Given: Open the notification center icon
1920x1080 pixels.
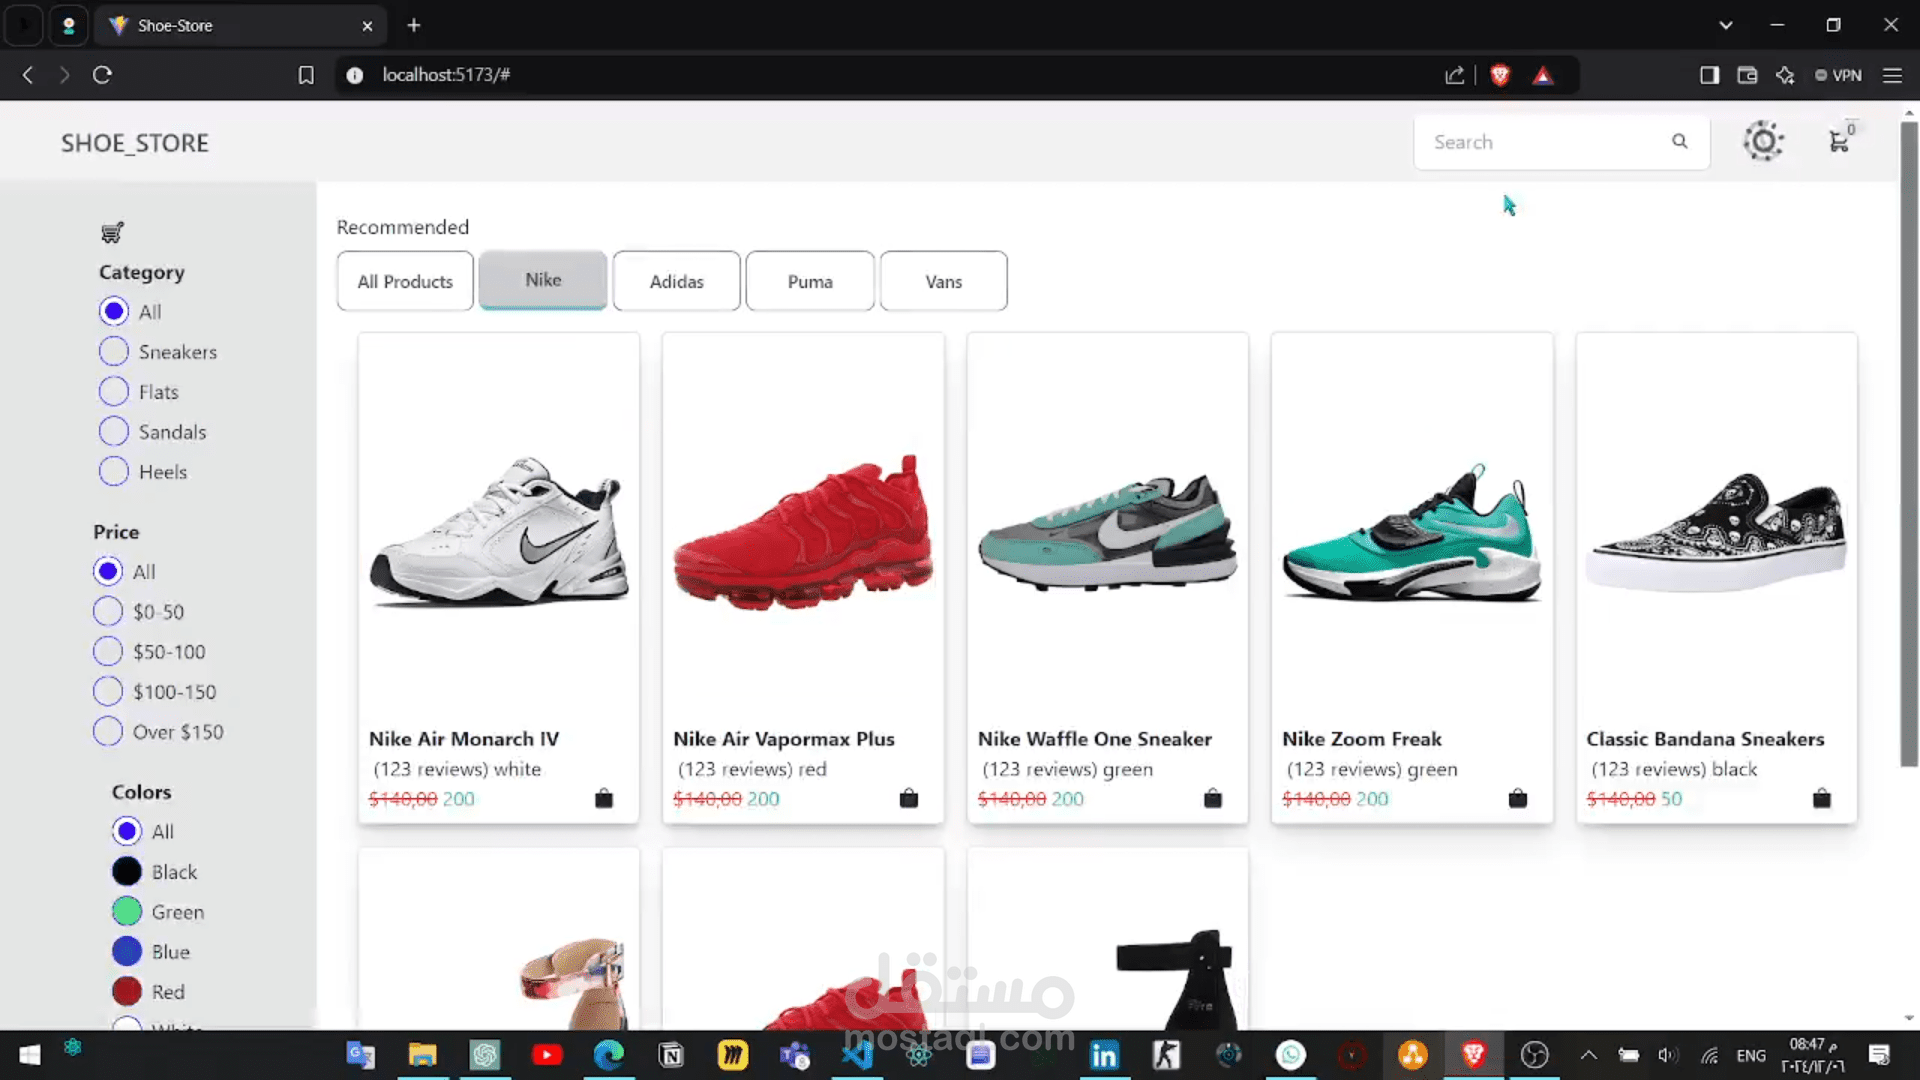Looking at the screenshot, I should [1879, 1055].
